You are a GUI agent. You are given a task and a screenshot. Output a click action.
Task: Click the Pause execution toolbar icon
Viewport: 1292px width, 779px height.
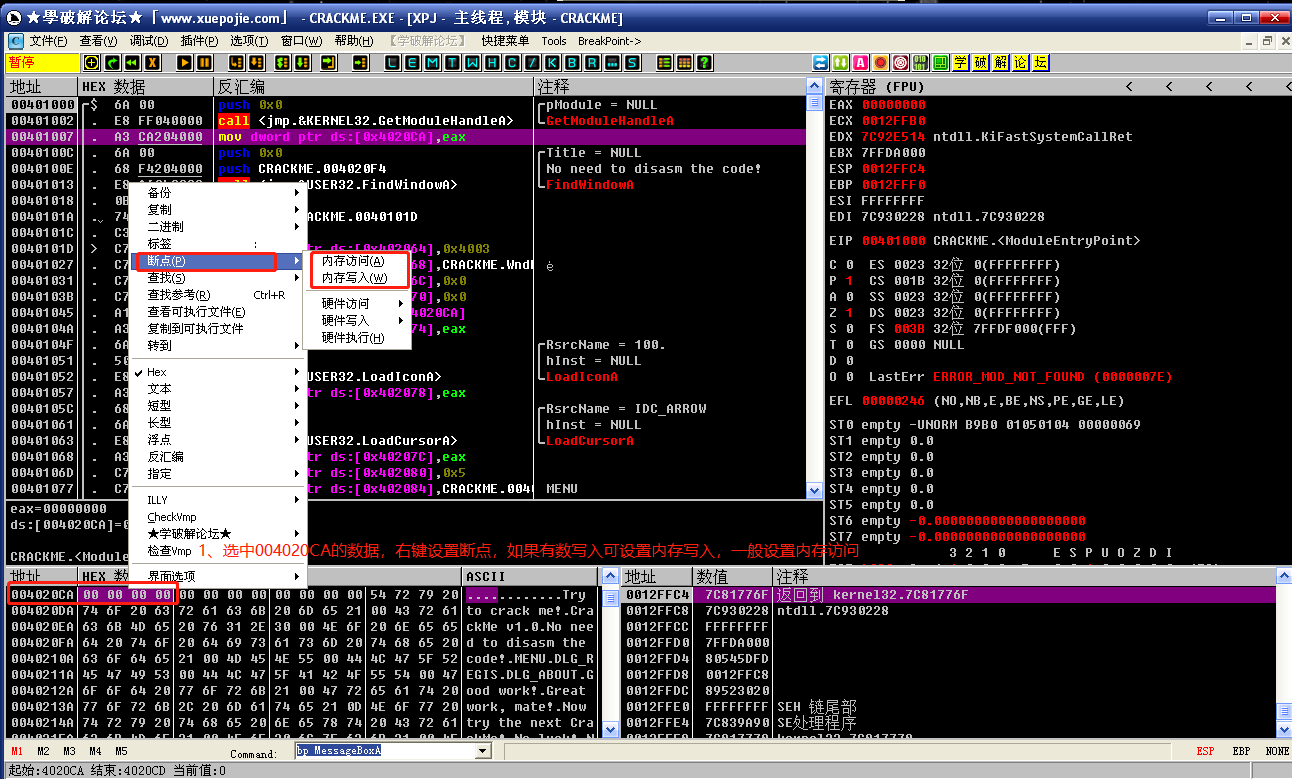(x=204, y=63)
